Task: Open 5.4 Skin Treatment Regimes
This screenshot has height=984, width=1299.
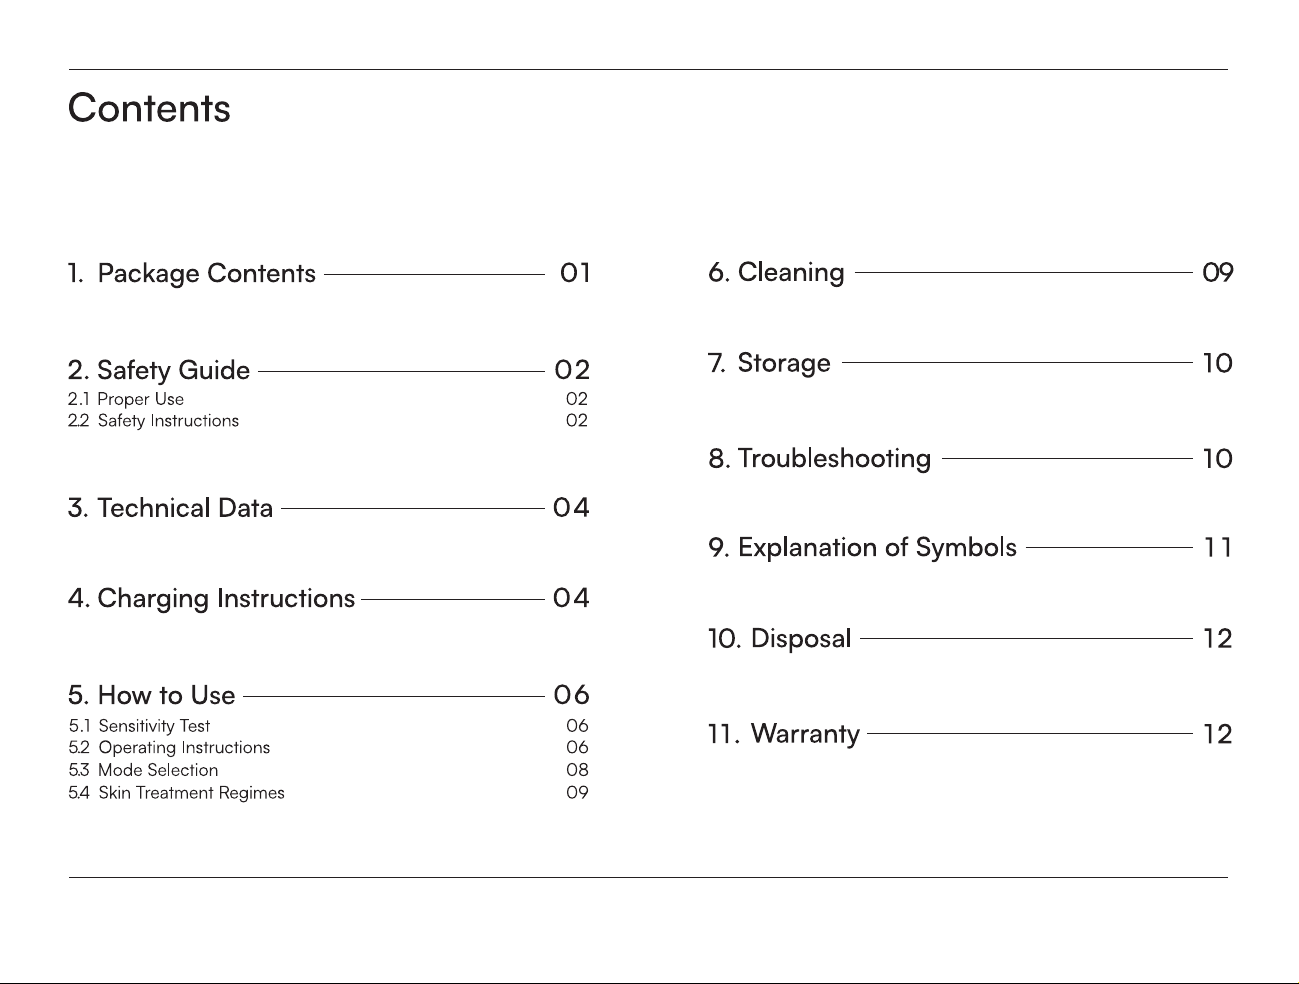Action: click(177, 793)
